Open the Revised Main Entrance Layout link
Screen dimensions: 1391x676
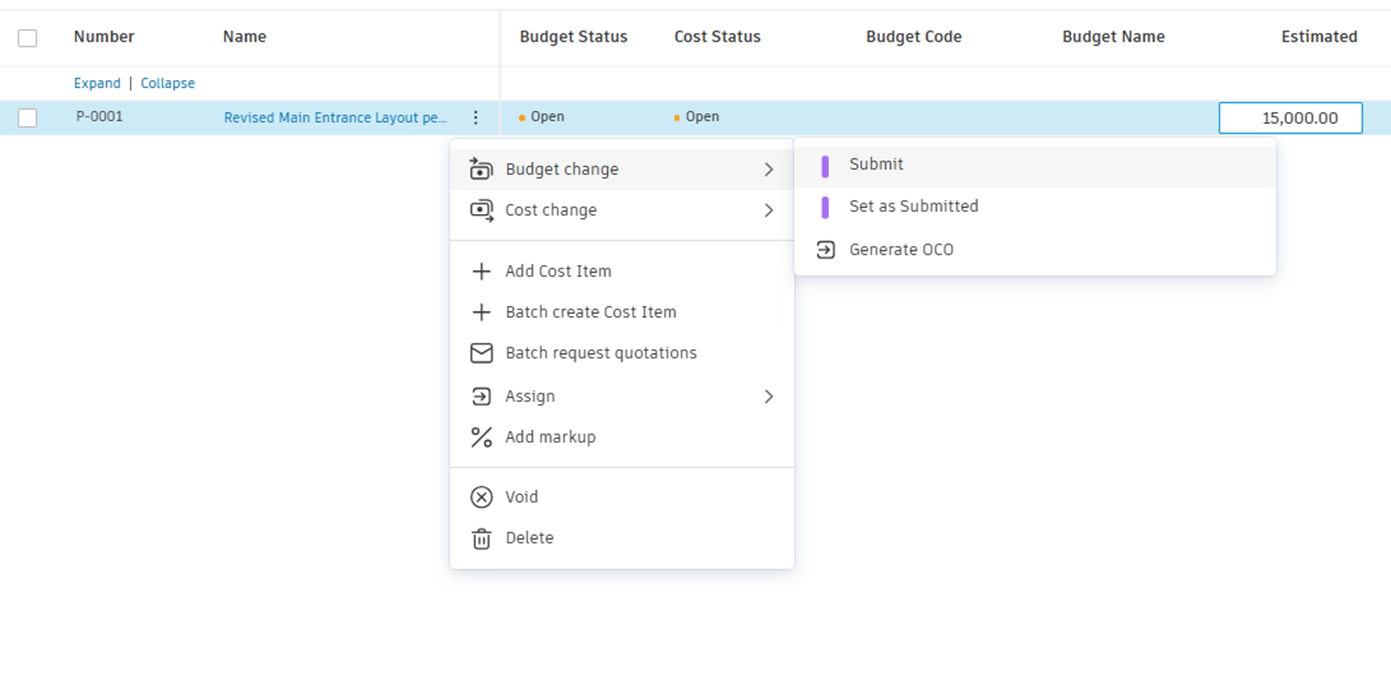(335, 117)
